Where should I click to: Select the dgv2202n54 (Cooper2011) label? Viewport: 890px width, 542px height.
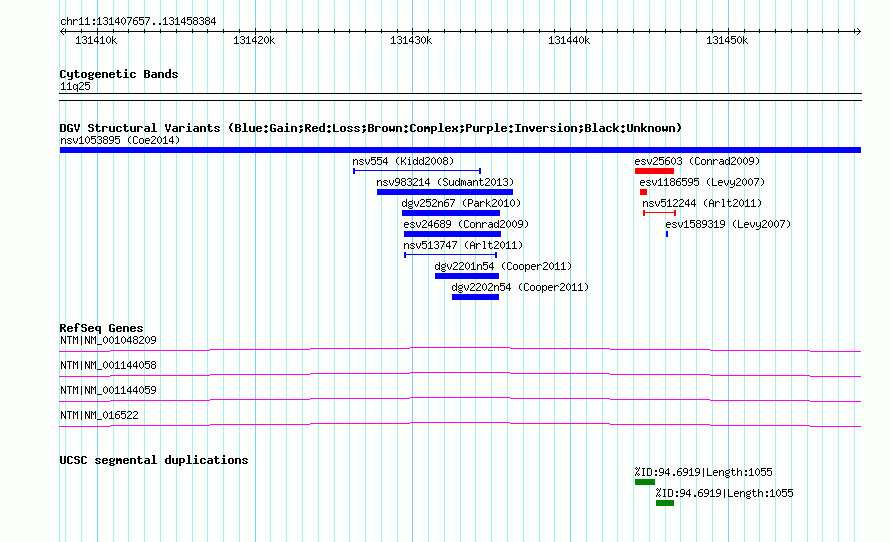click(x=520, y=287)
